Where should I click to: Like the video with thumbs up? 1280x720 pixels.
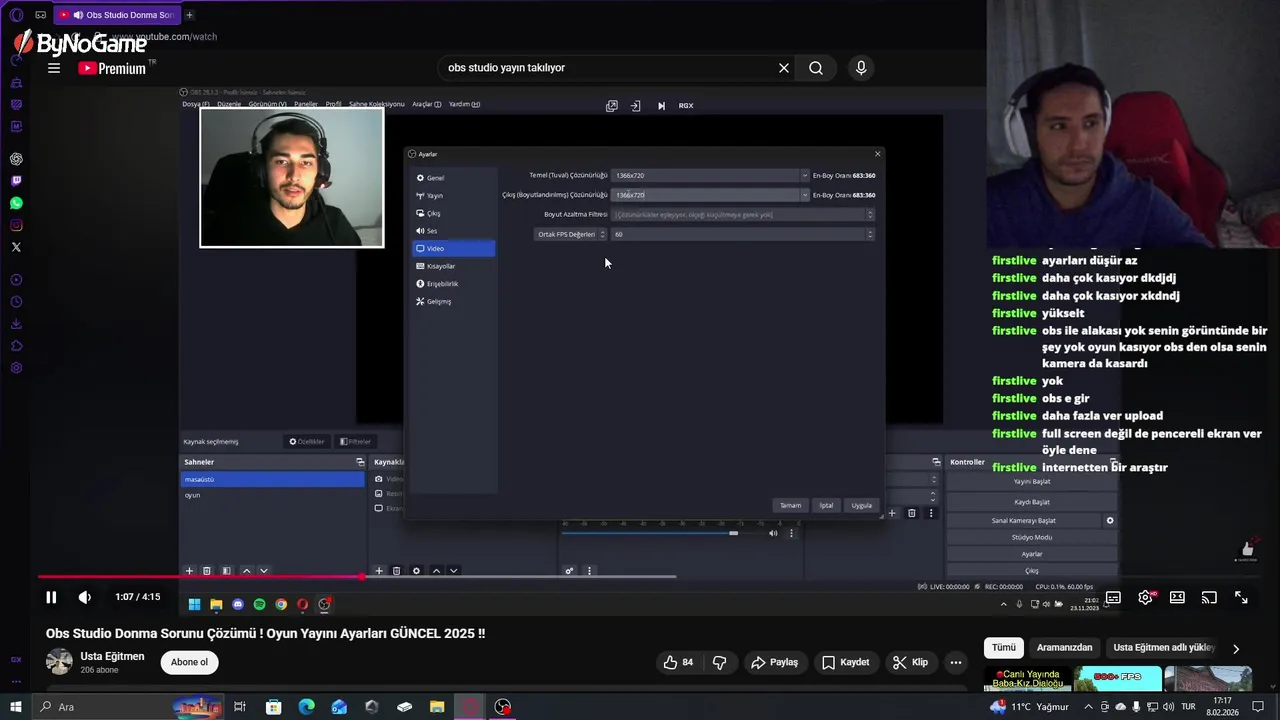679,662
